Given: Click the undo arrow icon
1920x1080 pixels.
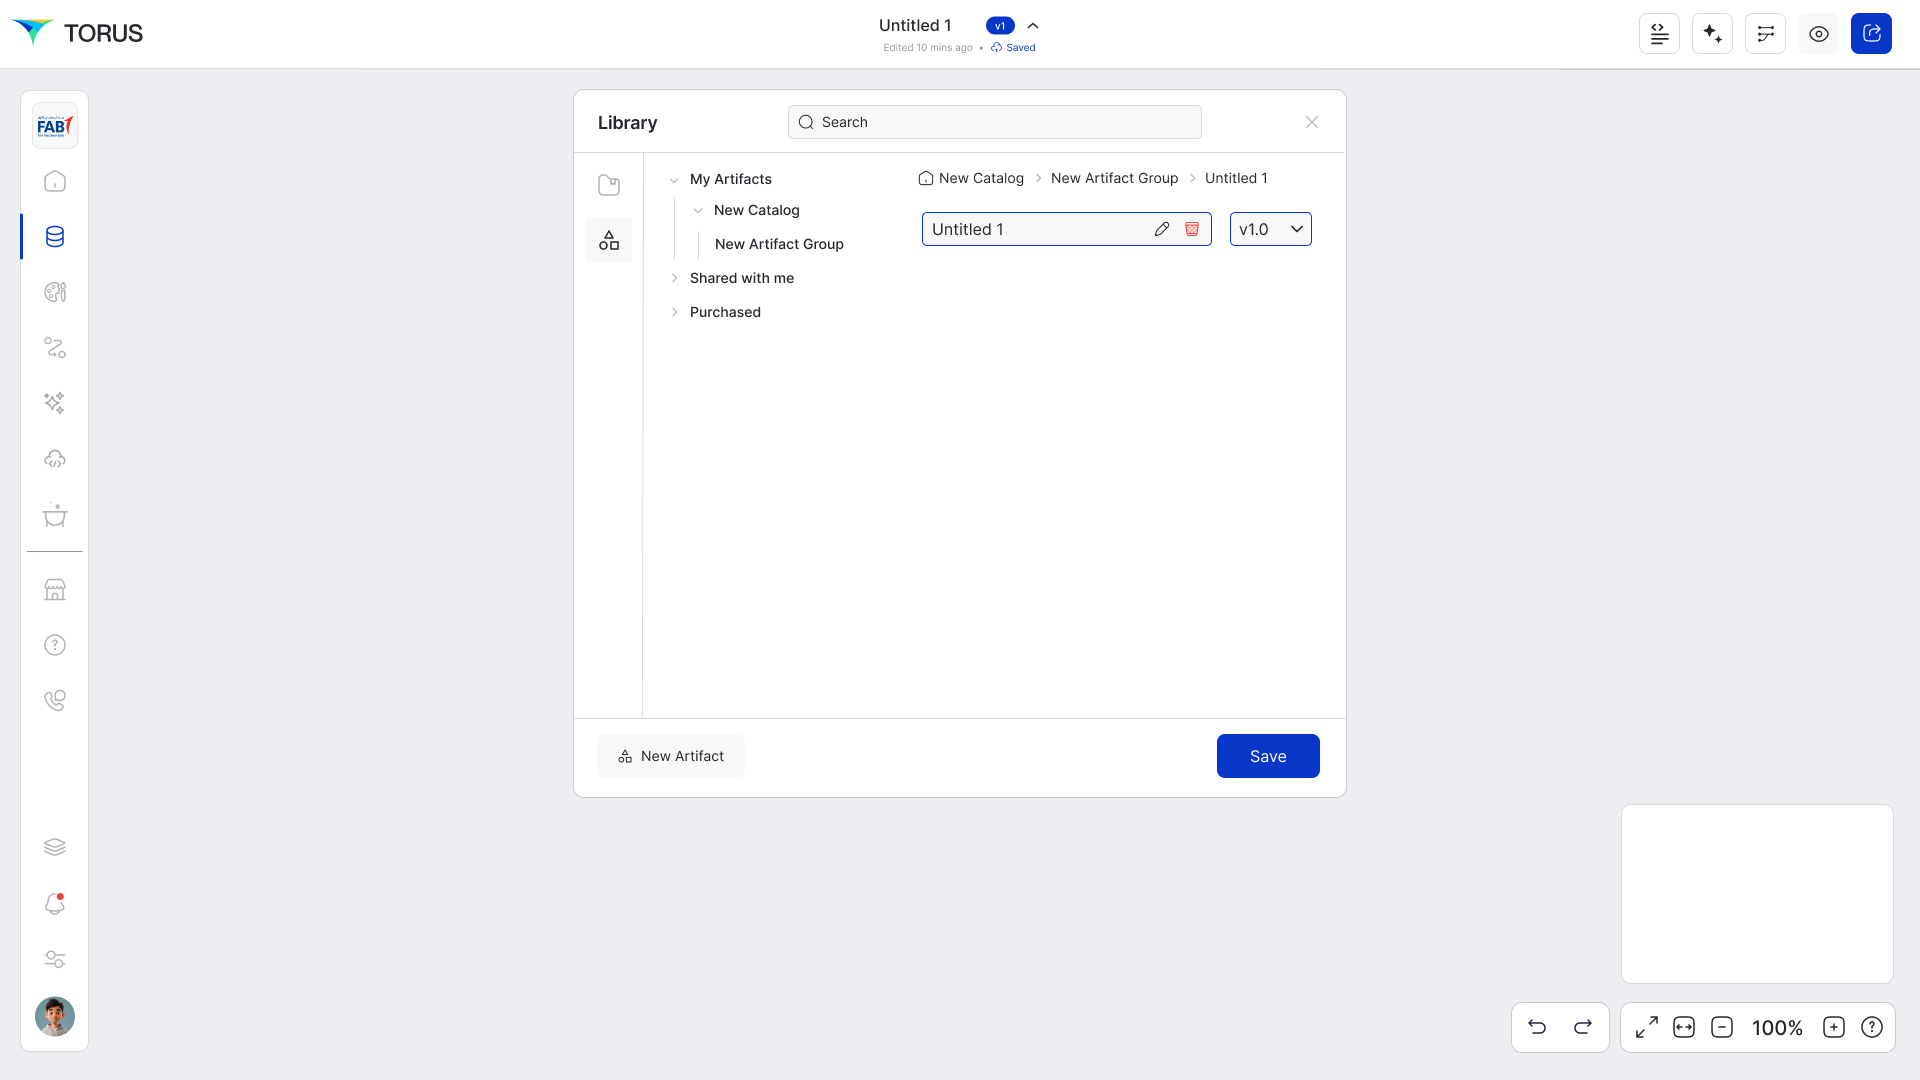Looking at the screenshot, I should pos(1537,1027).
